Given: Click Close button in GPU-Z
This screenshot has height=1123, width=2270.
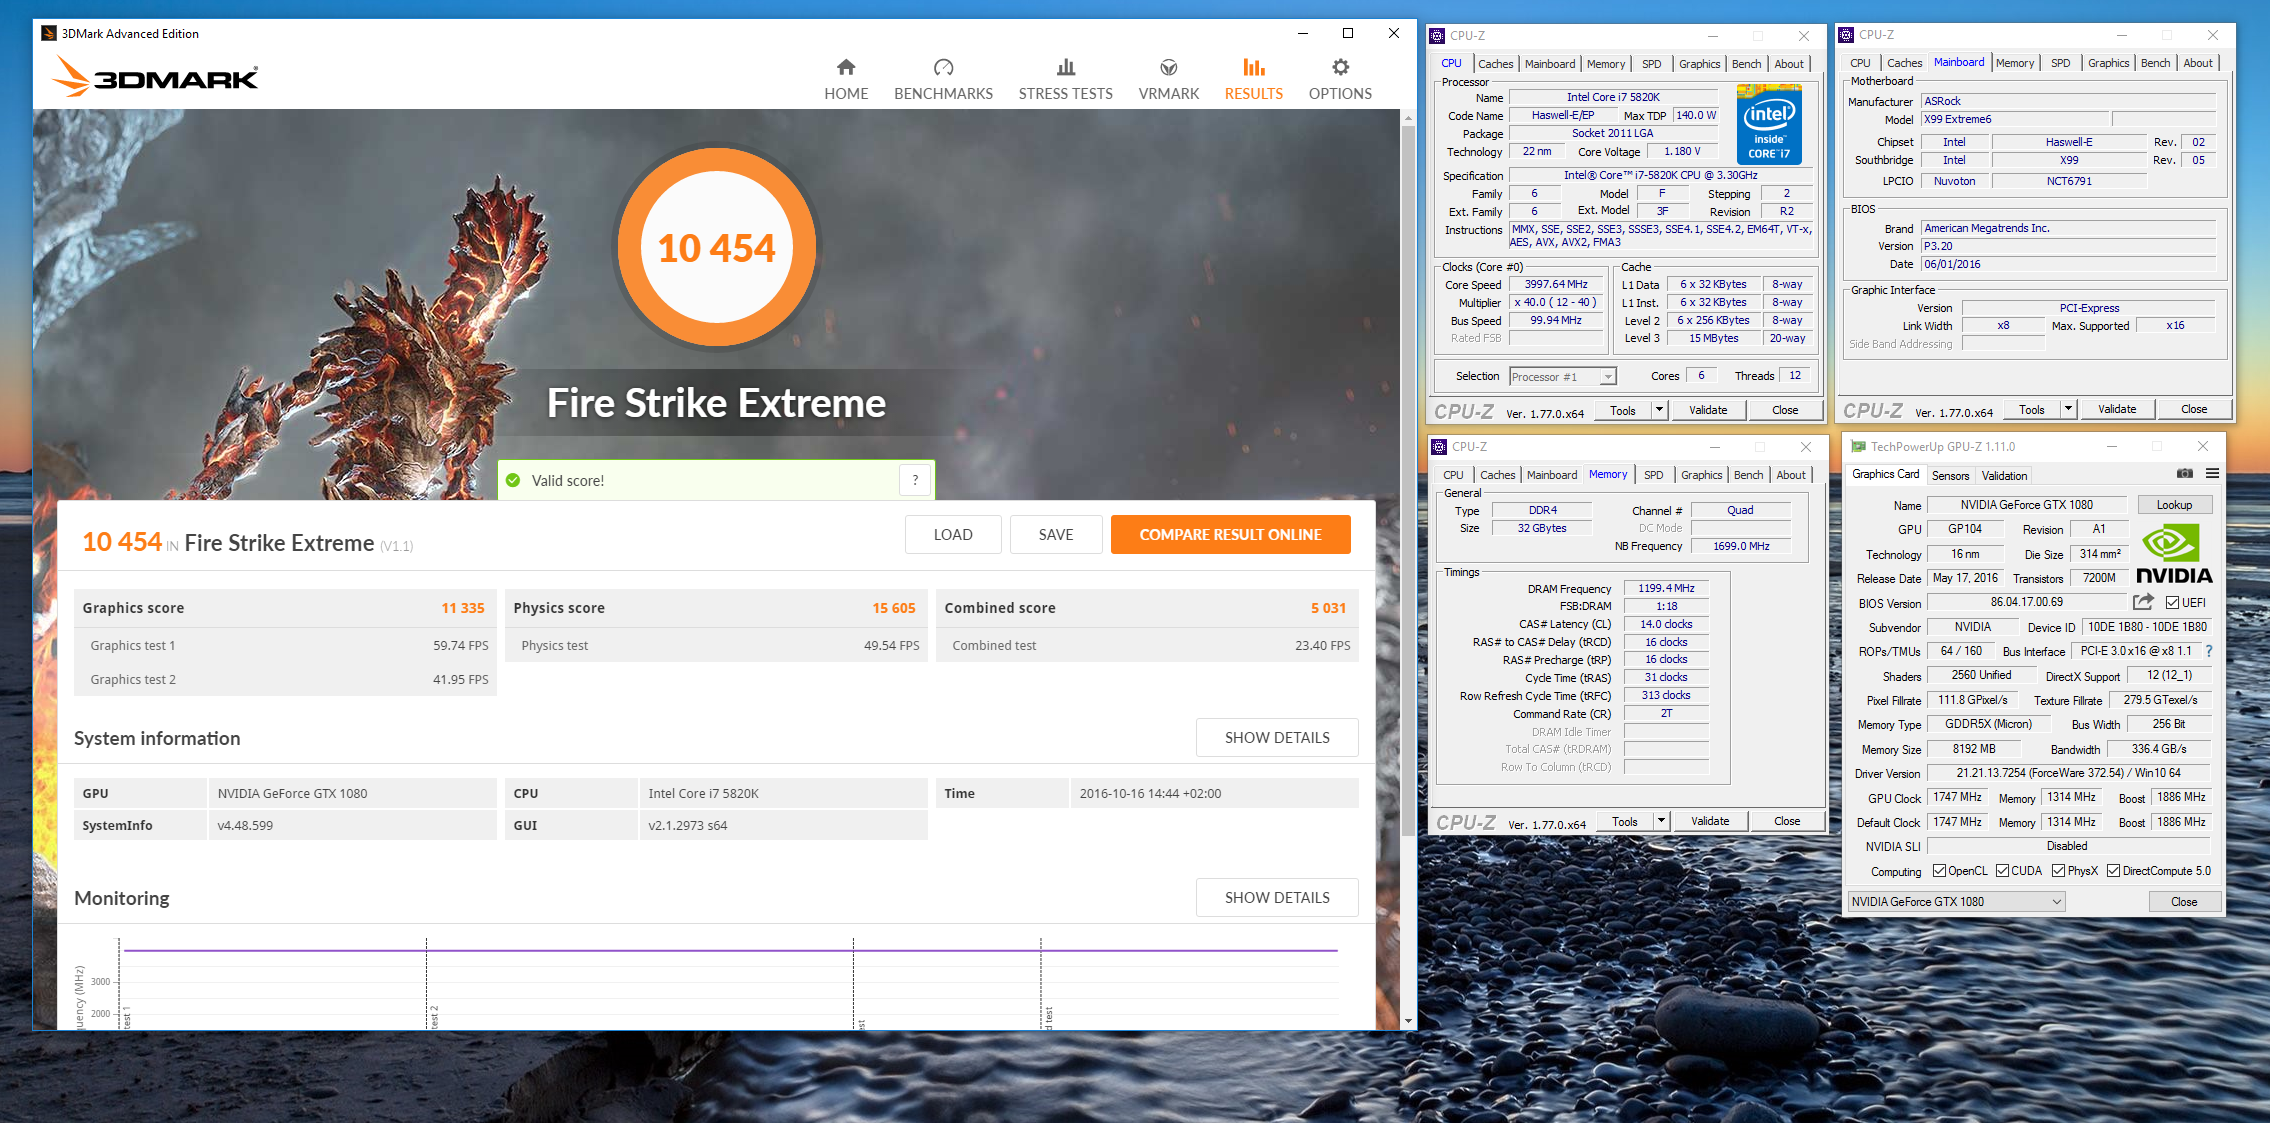Looking at the screenshot, I should pyautogui.click(x=2184, y=902).
